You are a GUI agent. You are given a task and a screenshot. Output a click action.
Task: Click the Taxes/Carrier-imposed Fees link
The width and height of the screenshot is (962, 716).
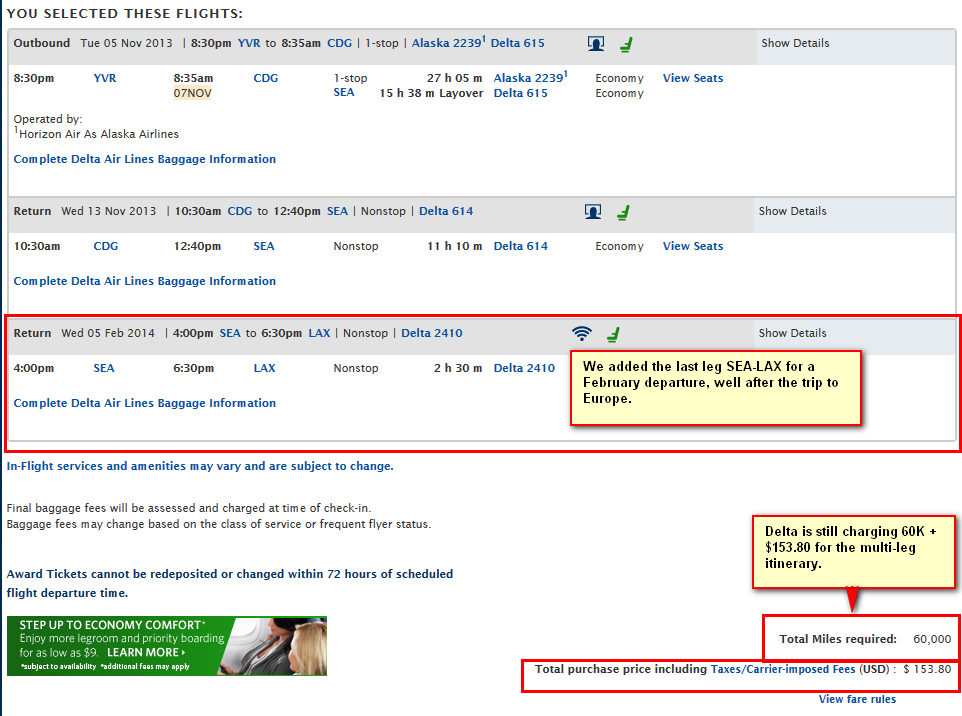(783, 669)
